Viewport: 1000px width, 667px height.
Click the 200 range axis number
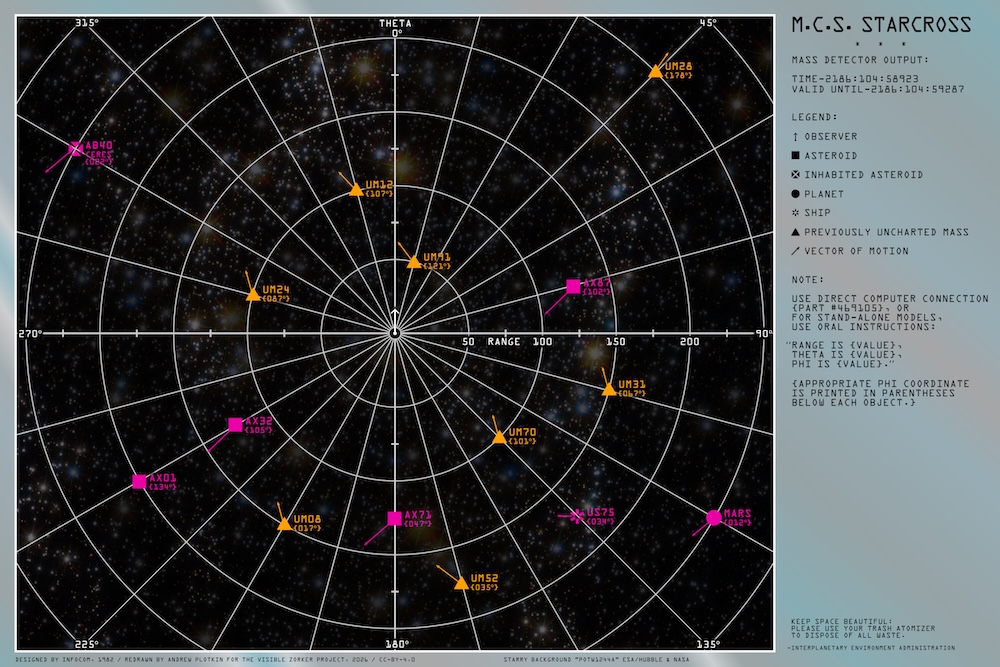point(689,342)
